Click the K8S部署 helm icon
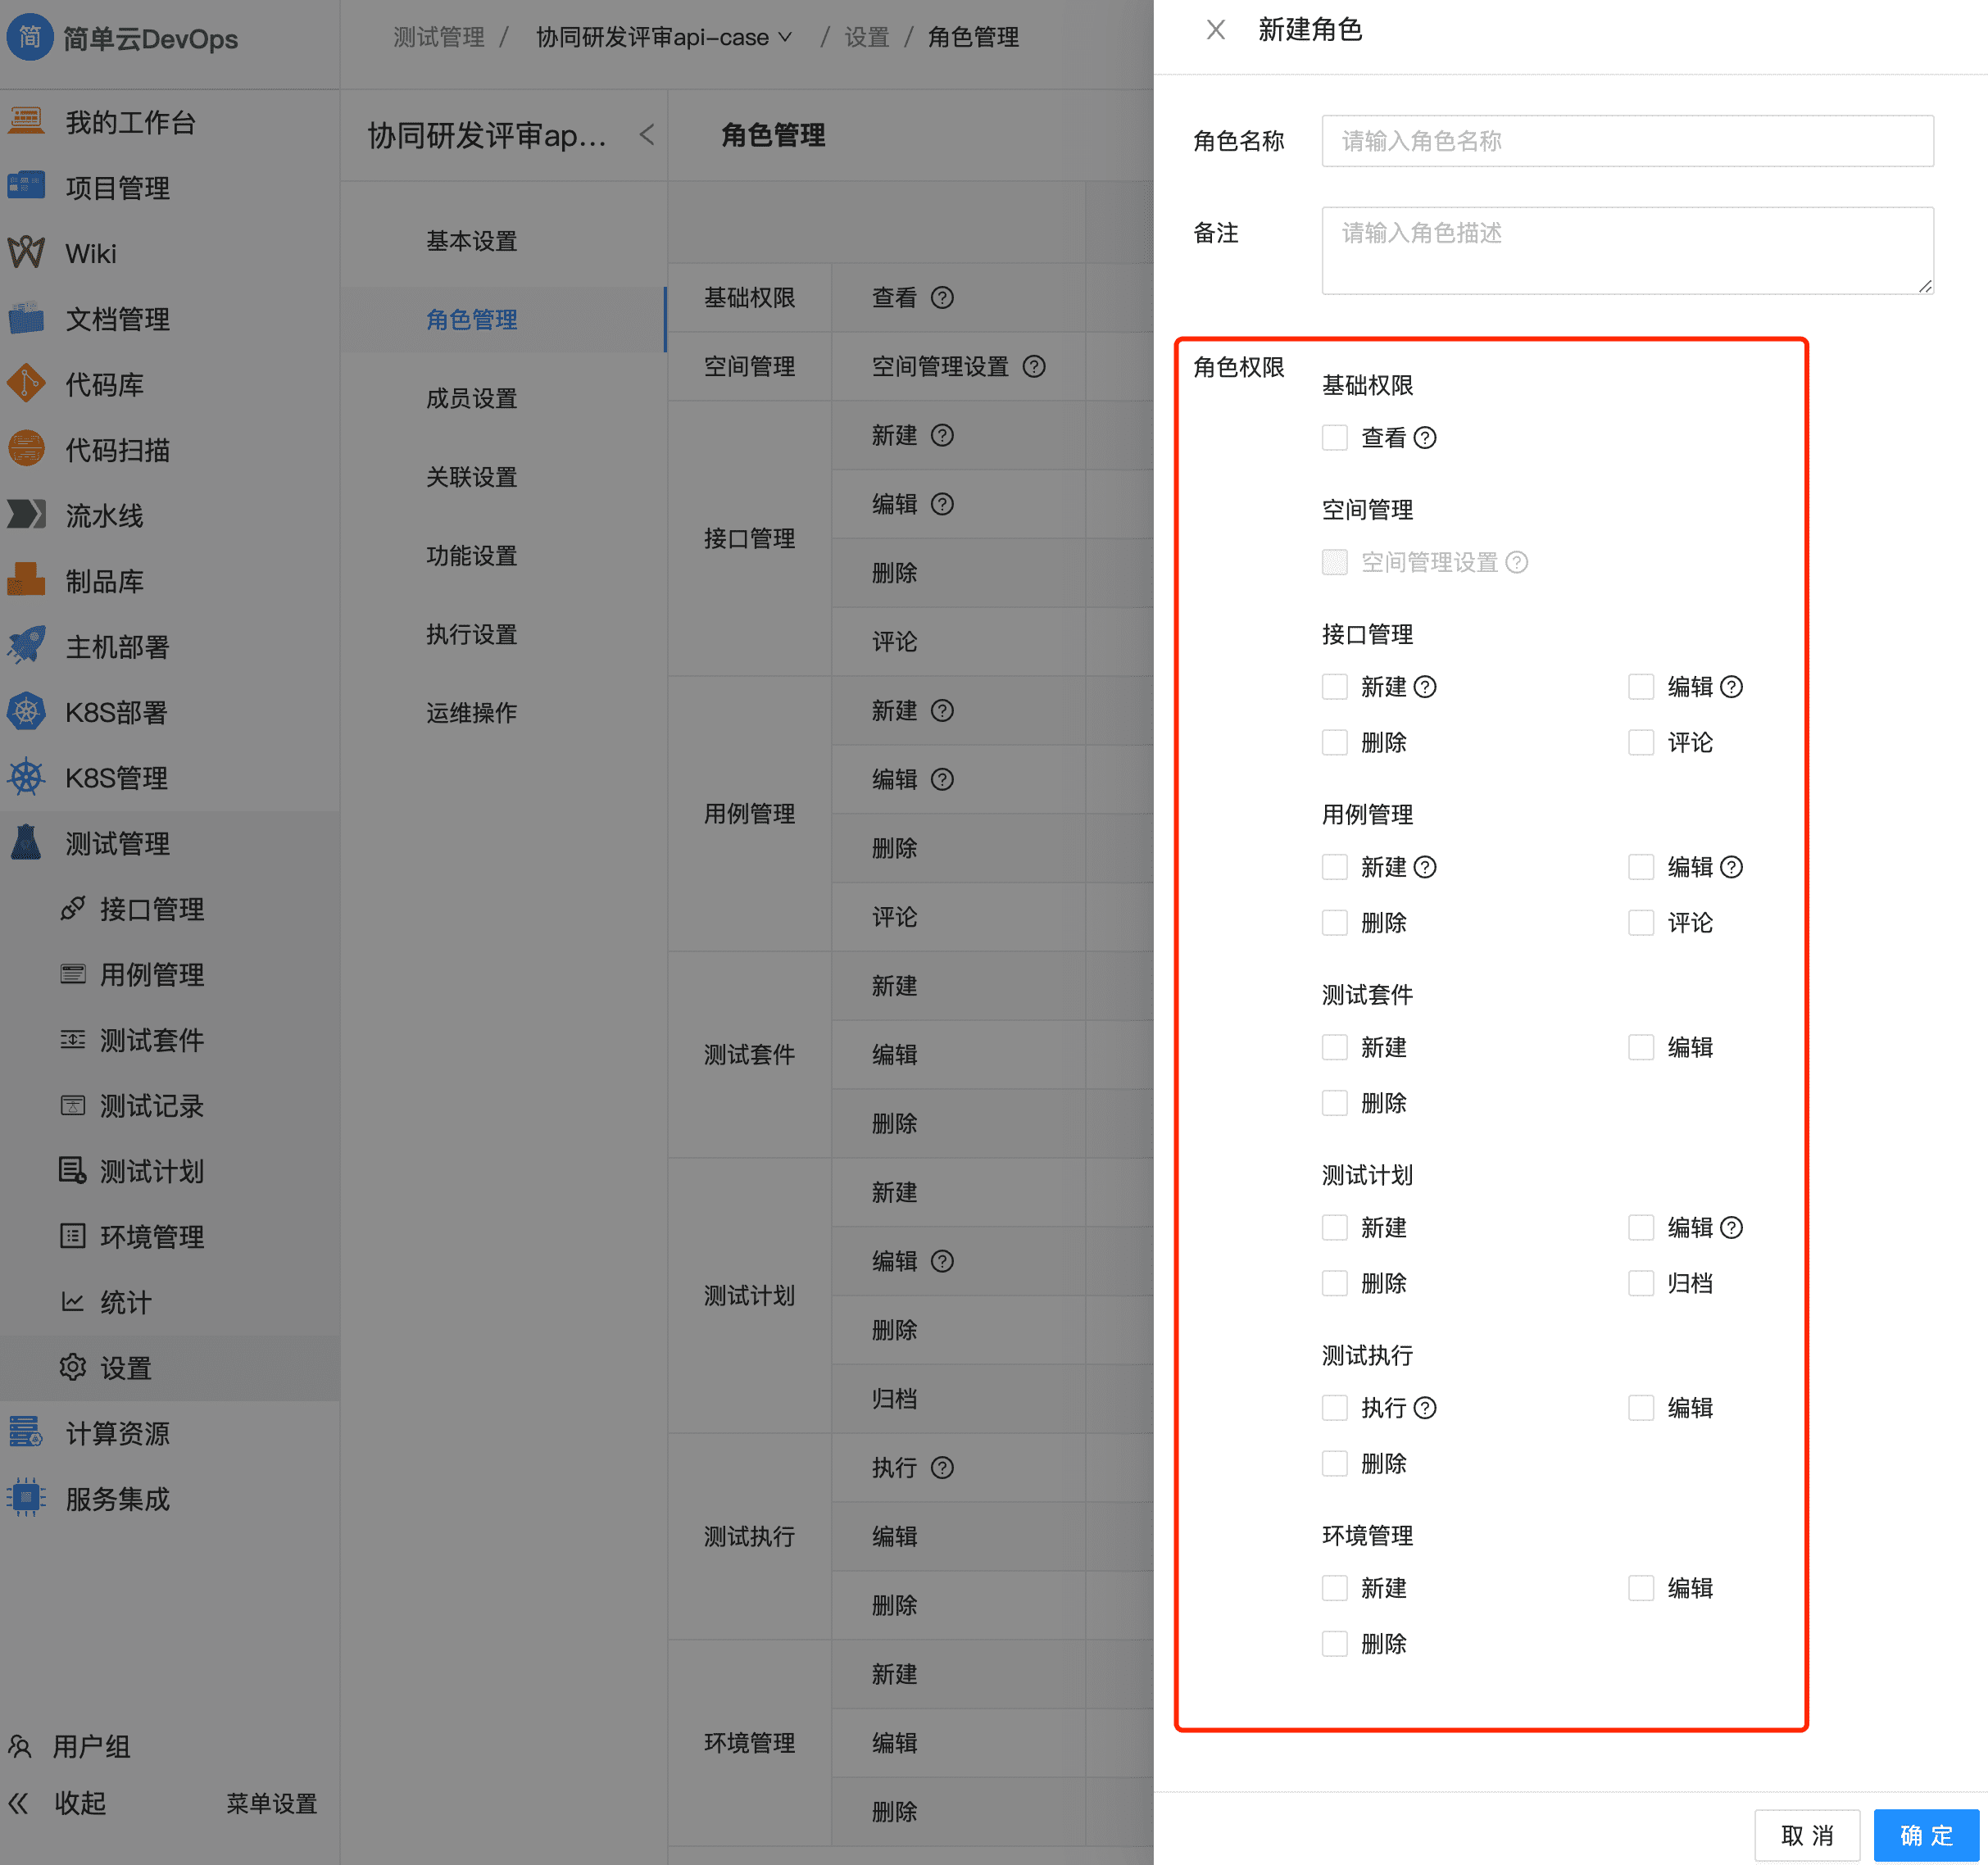Screen dimensions: 1988x1865 pyautogui.click(x=27, y=712)
